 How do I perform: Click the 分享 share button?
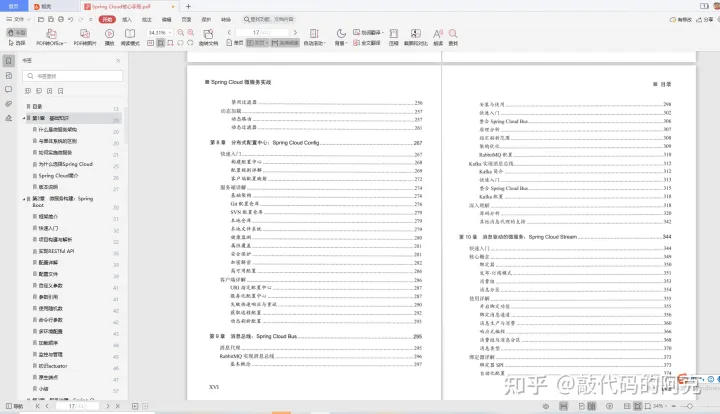(705, 20)
